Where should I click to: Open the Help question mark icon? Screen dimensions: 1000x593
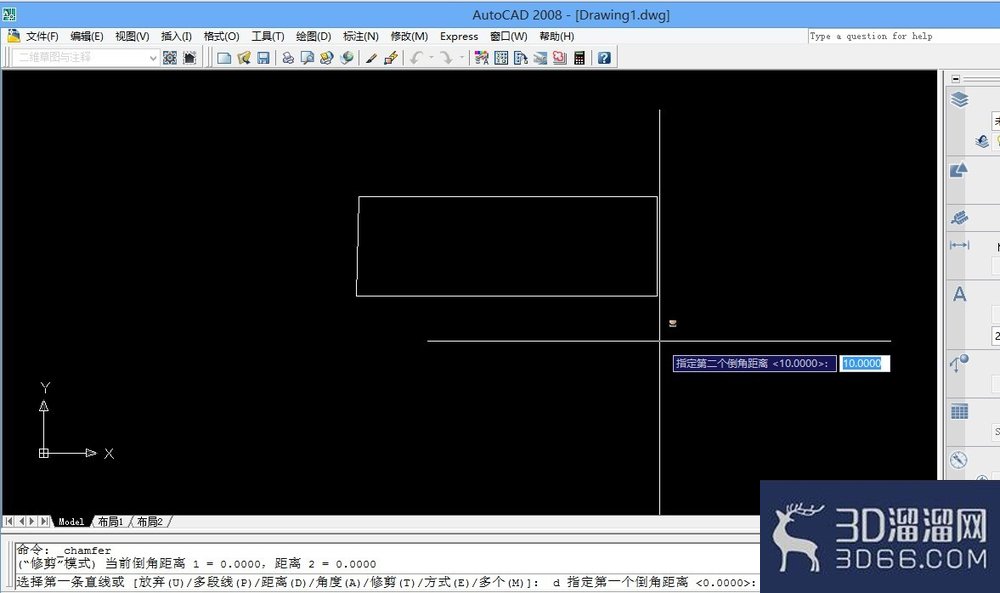point(603,58)
